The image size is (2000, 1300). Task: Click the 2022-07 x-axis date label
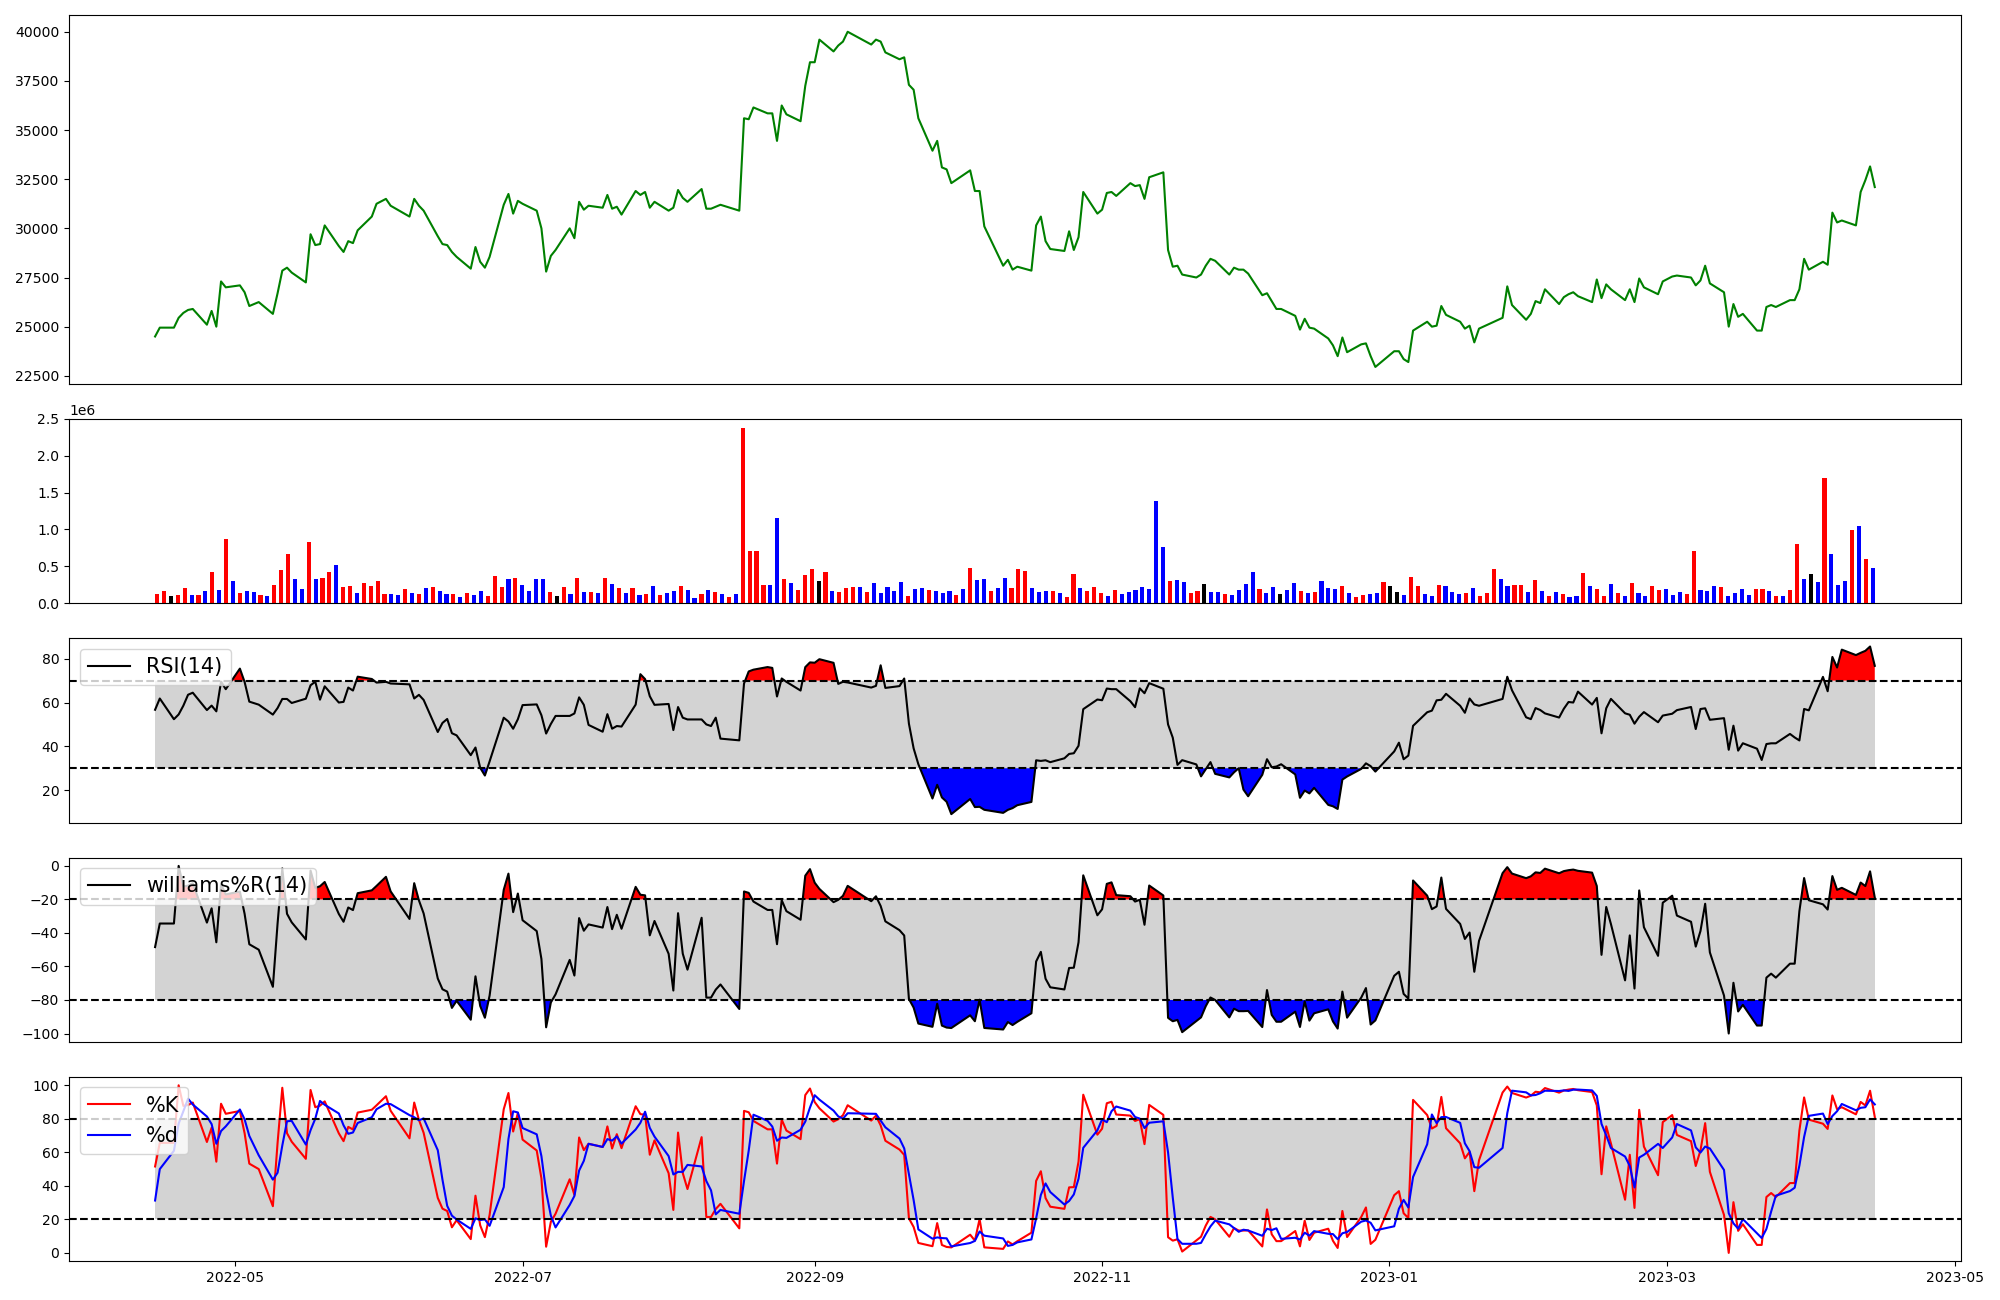coord(523,1277)
